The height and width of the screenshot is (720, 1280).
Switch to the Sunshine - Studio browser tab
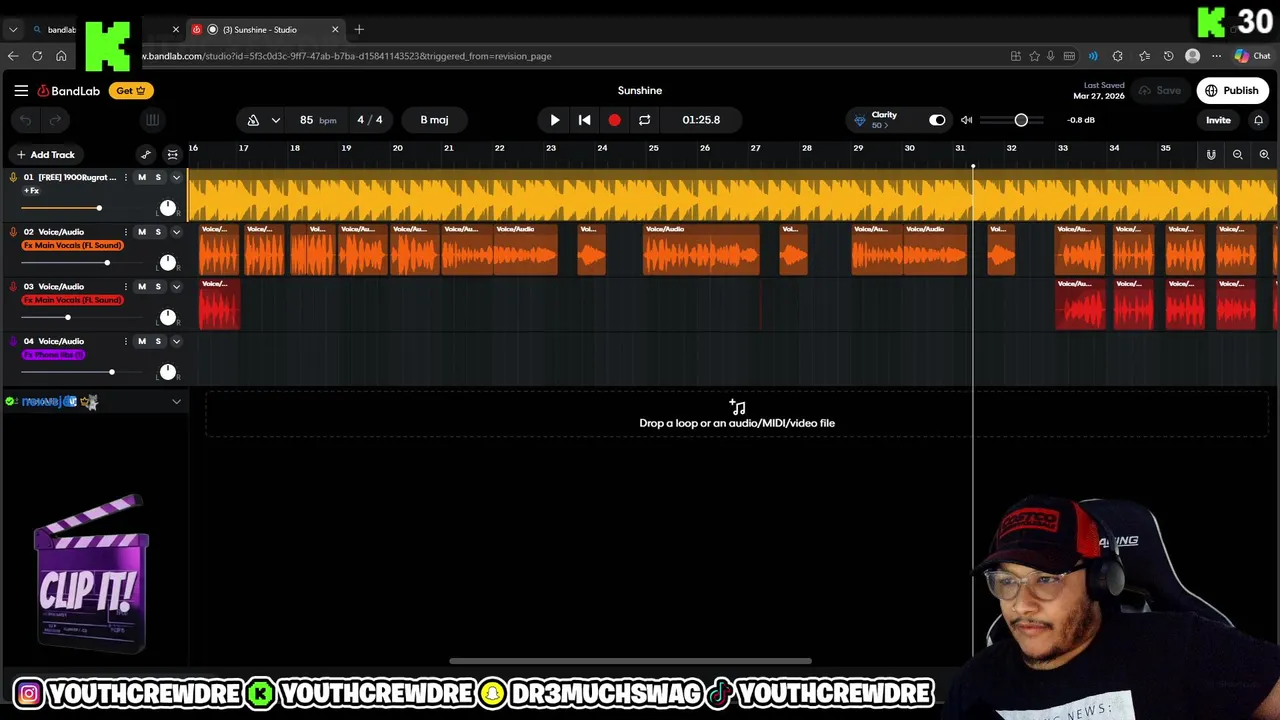(x=265, y=30)
